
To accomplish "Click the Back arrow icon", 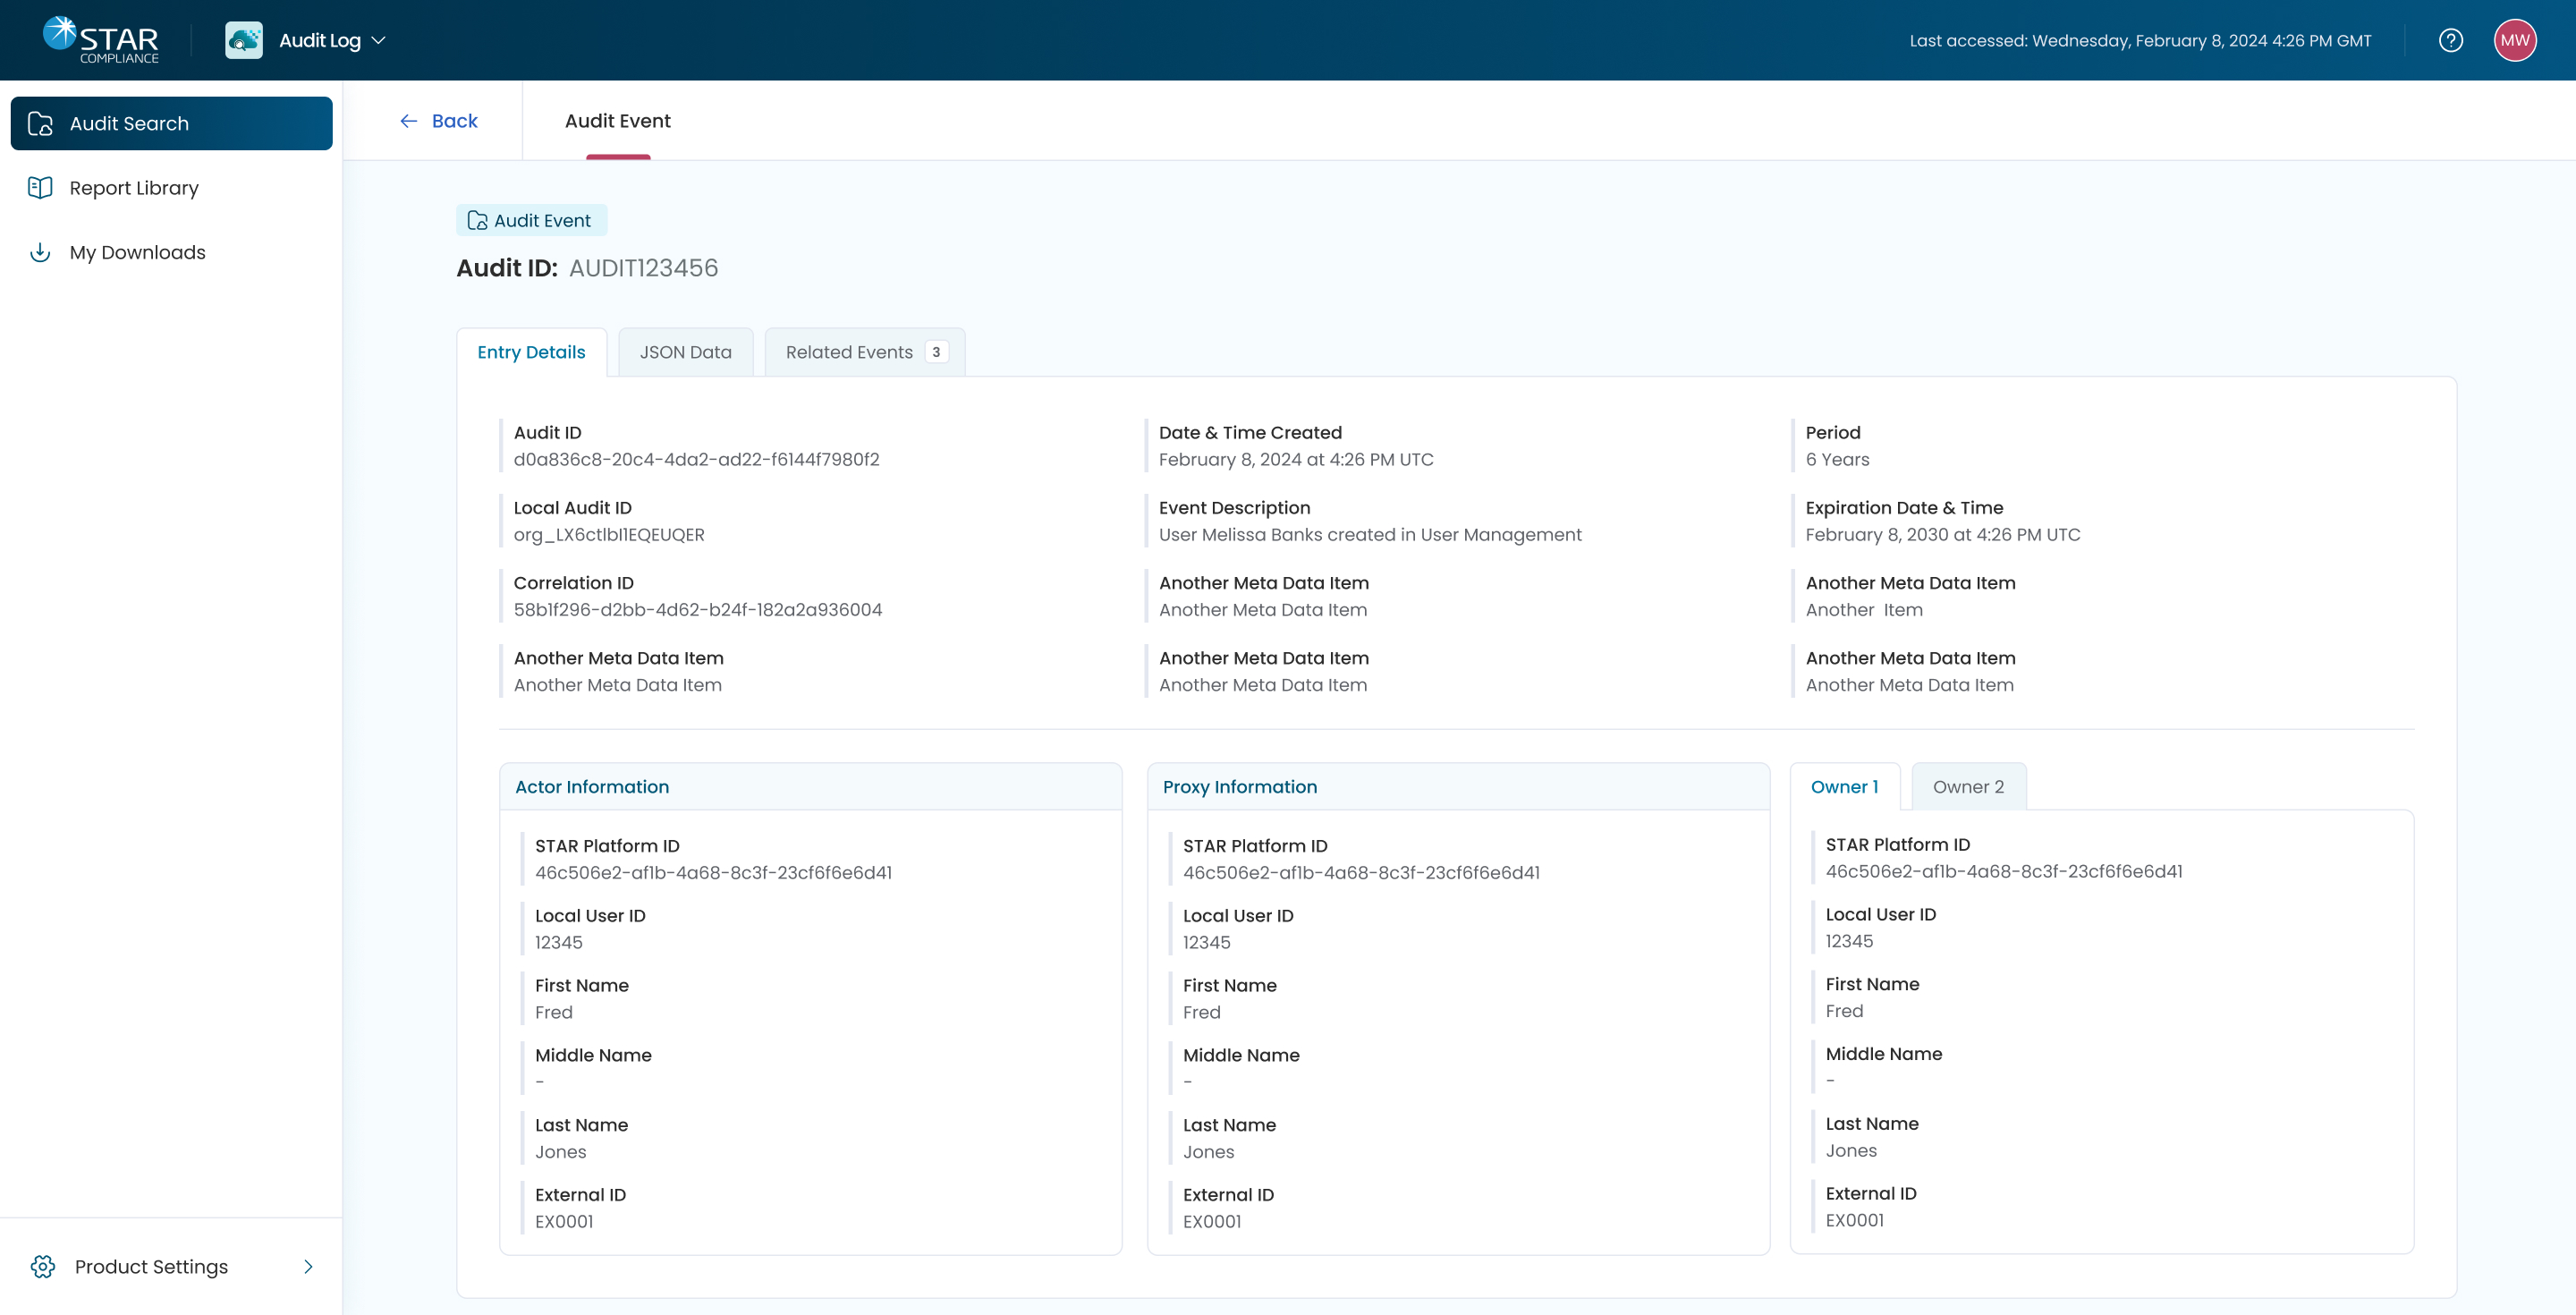I will click(x=408, y=121).
